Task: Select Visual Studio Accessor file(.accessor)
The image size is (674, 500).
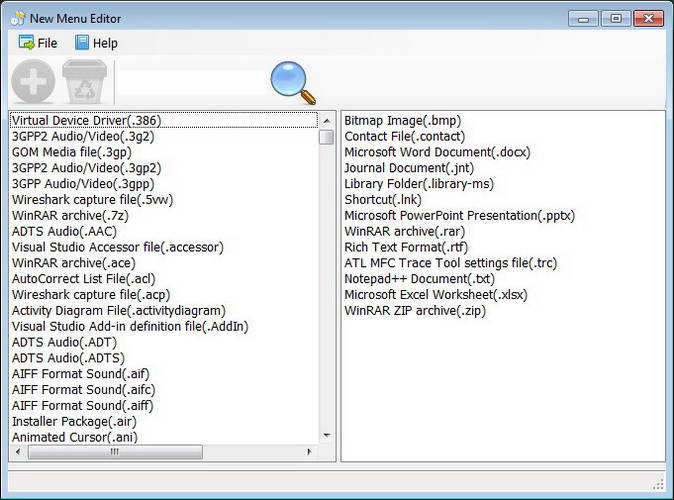Action: click(164, 247)
